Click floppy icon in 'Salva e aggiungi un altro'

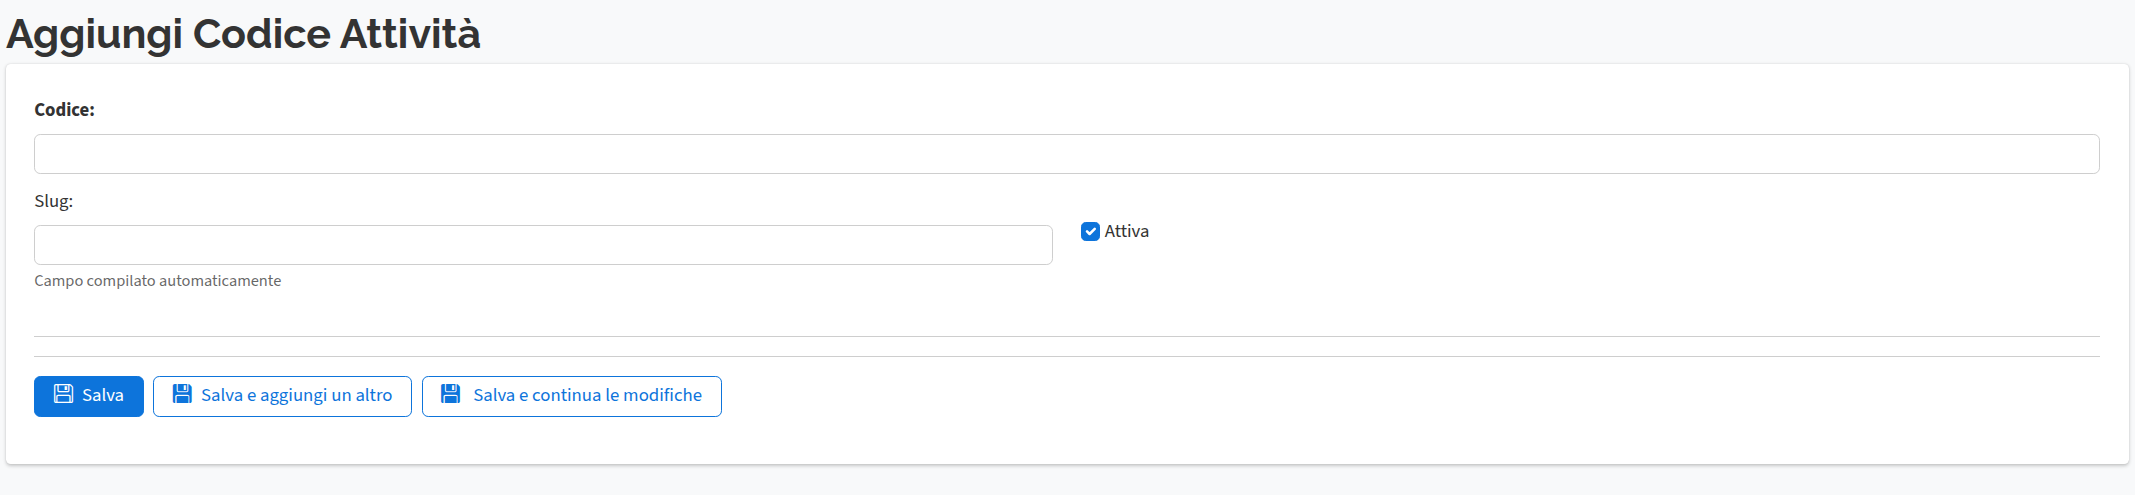[x=182, y=394]
